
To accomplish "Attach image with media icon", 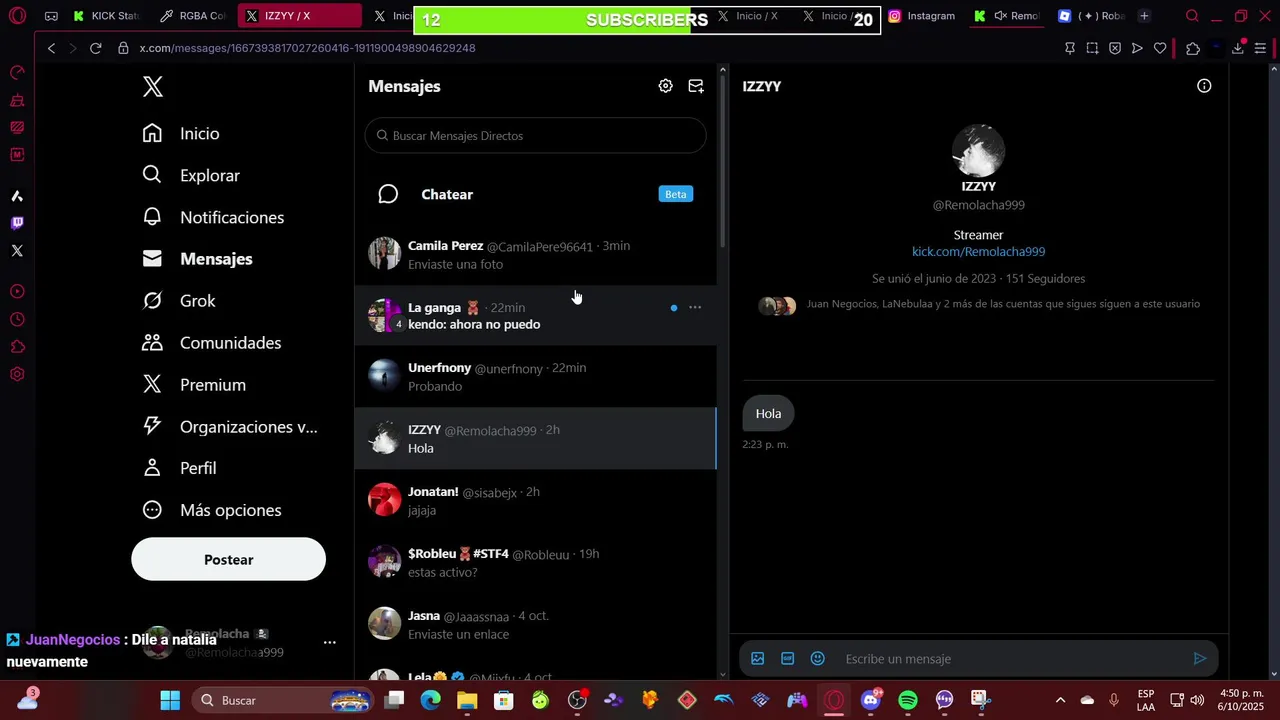I will (x=758, y=658).
